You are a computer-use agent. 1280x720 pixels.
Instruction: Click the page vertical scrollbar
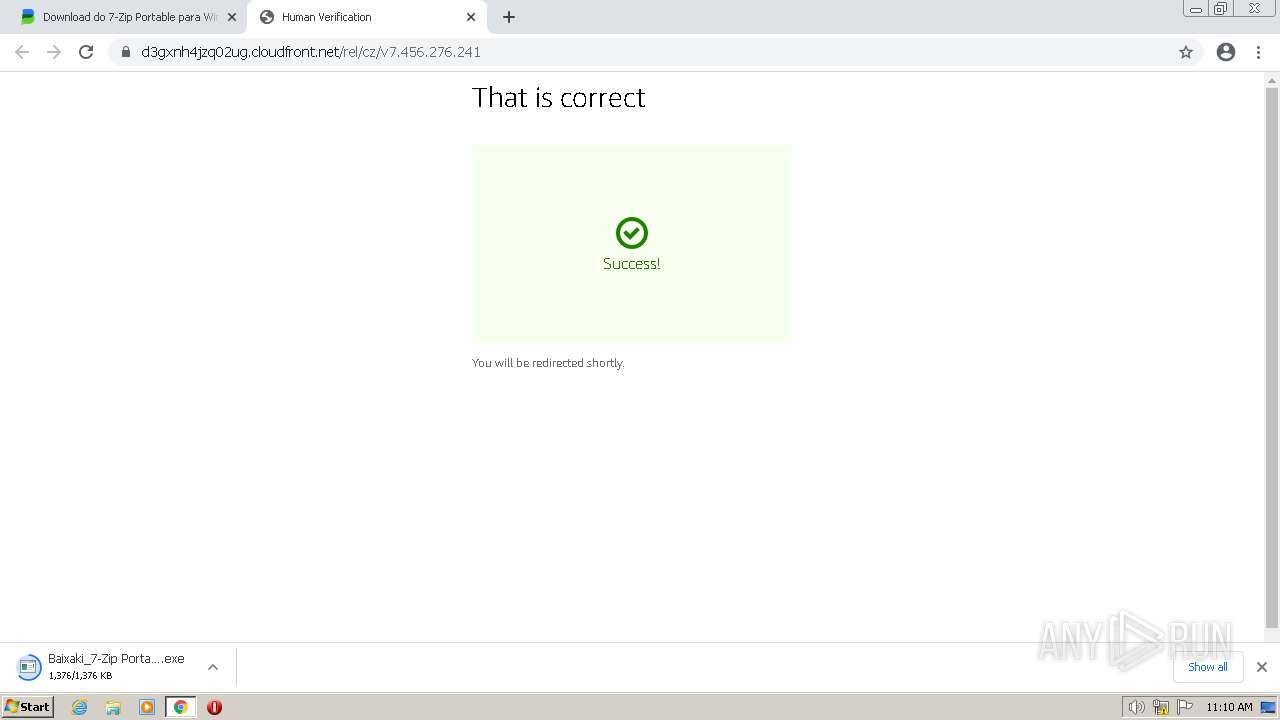pos(1272,357)
